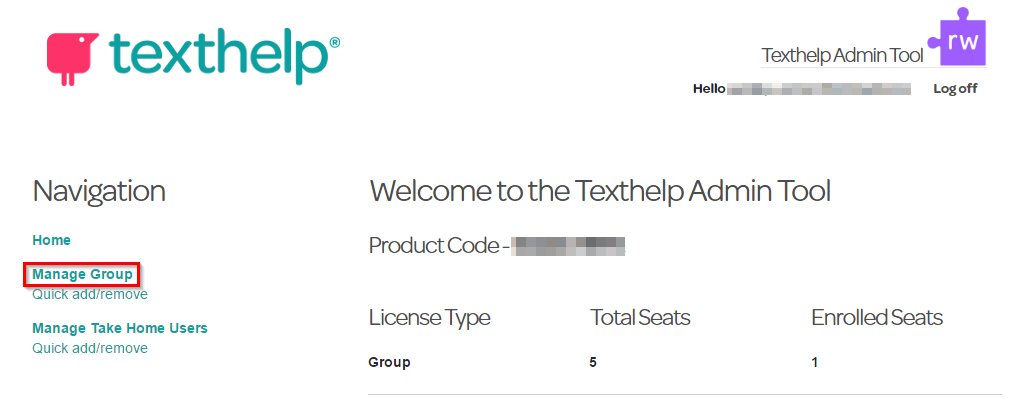Click the pink bird Texthelp logo icon
1025x403 pixels.
click(71, 59)
